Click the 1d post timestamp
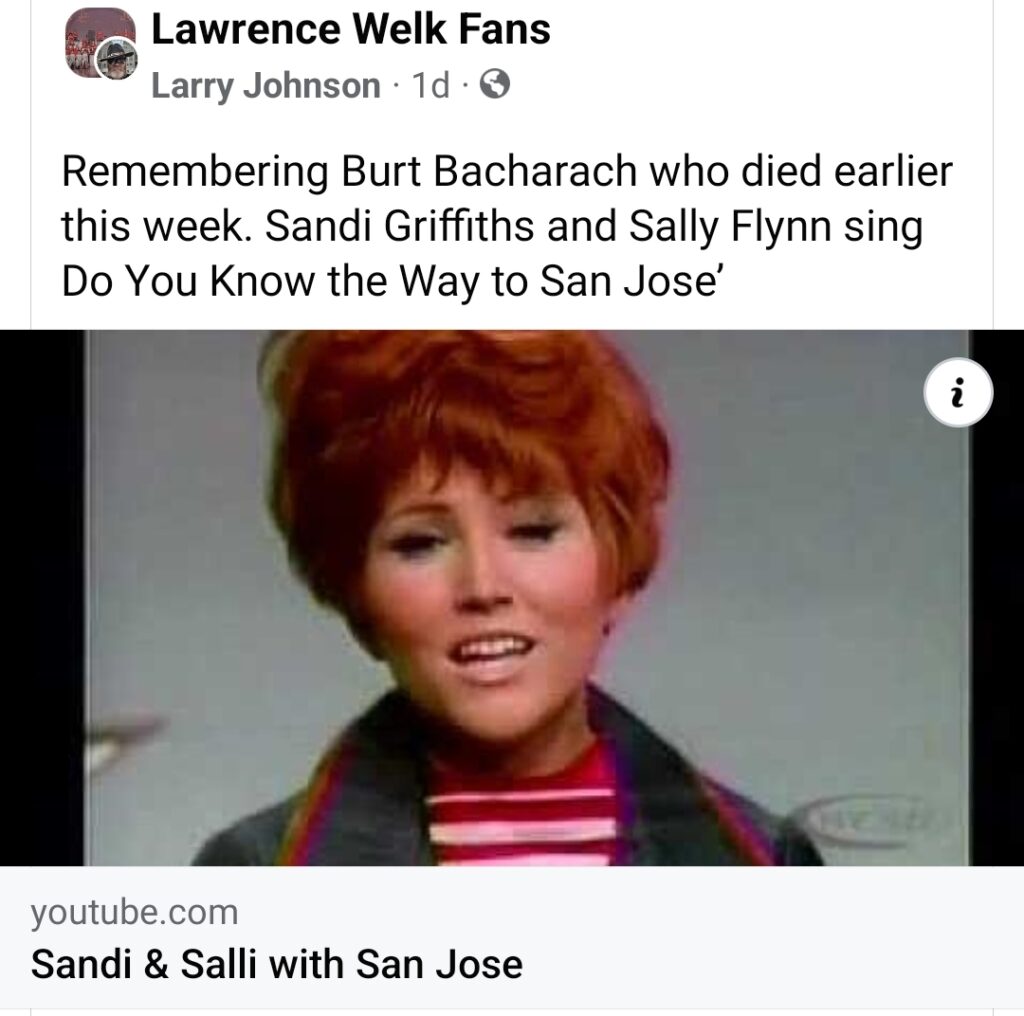1024x1016 pixels. click(430, 85)
